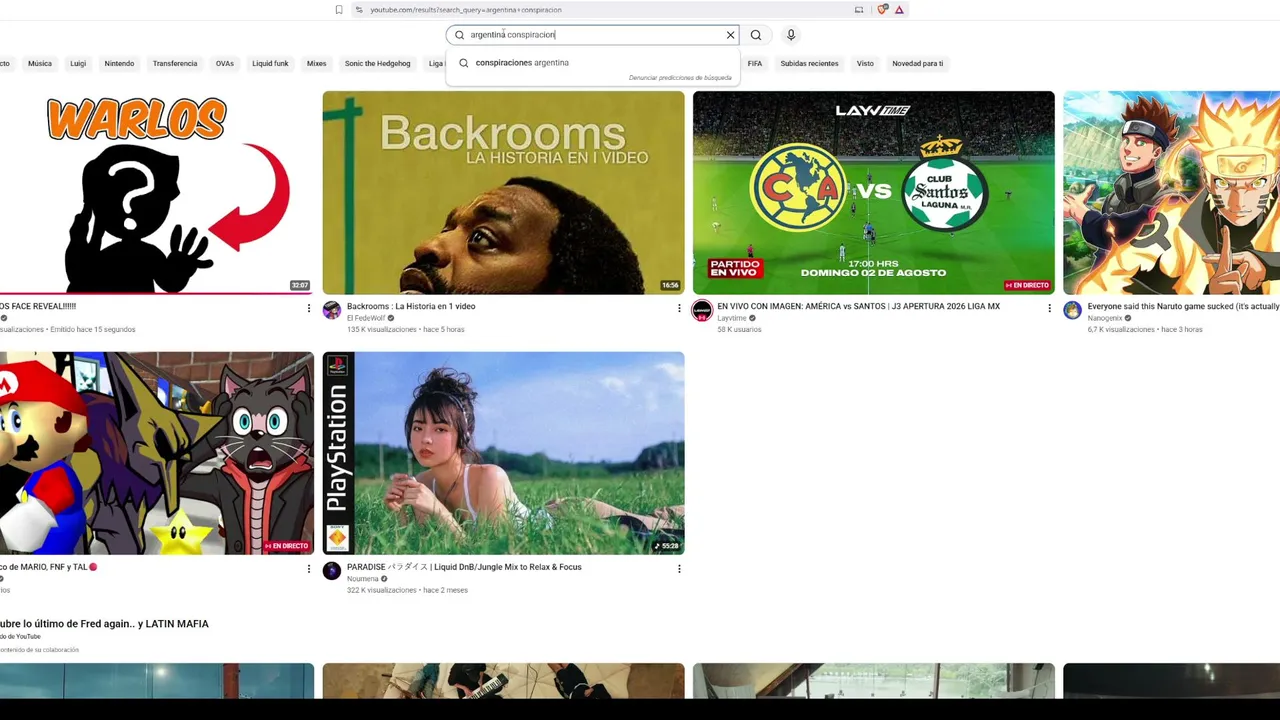Click the YouTube search magnifier button

click(756, 35)
